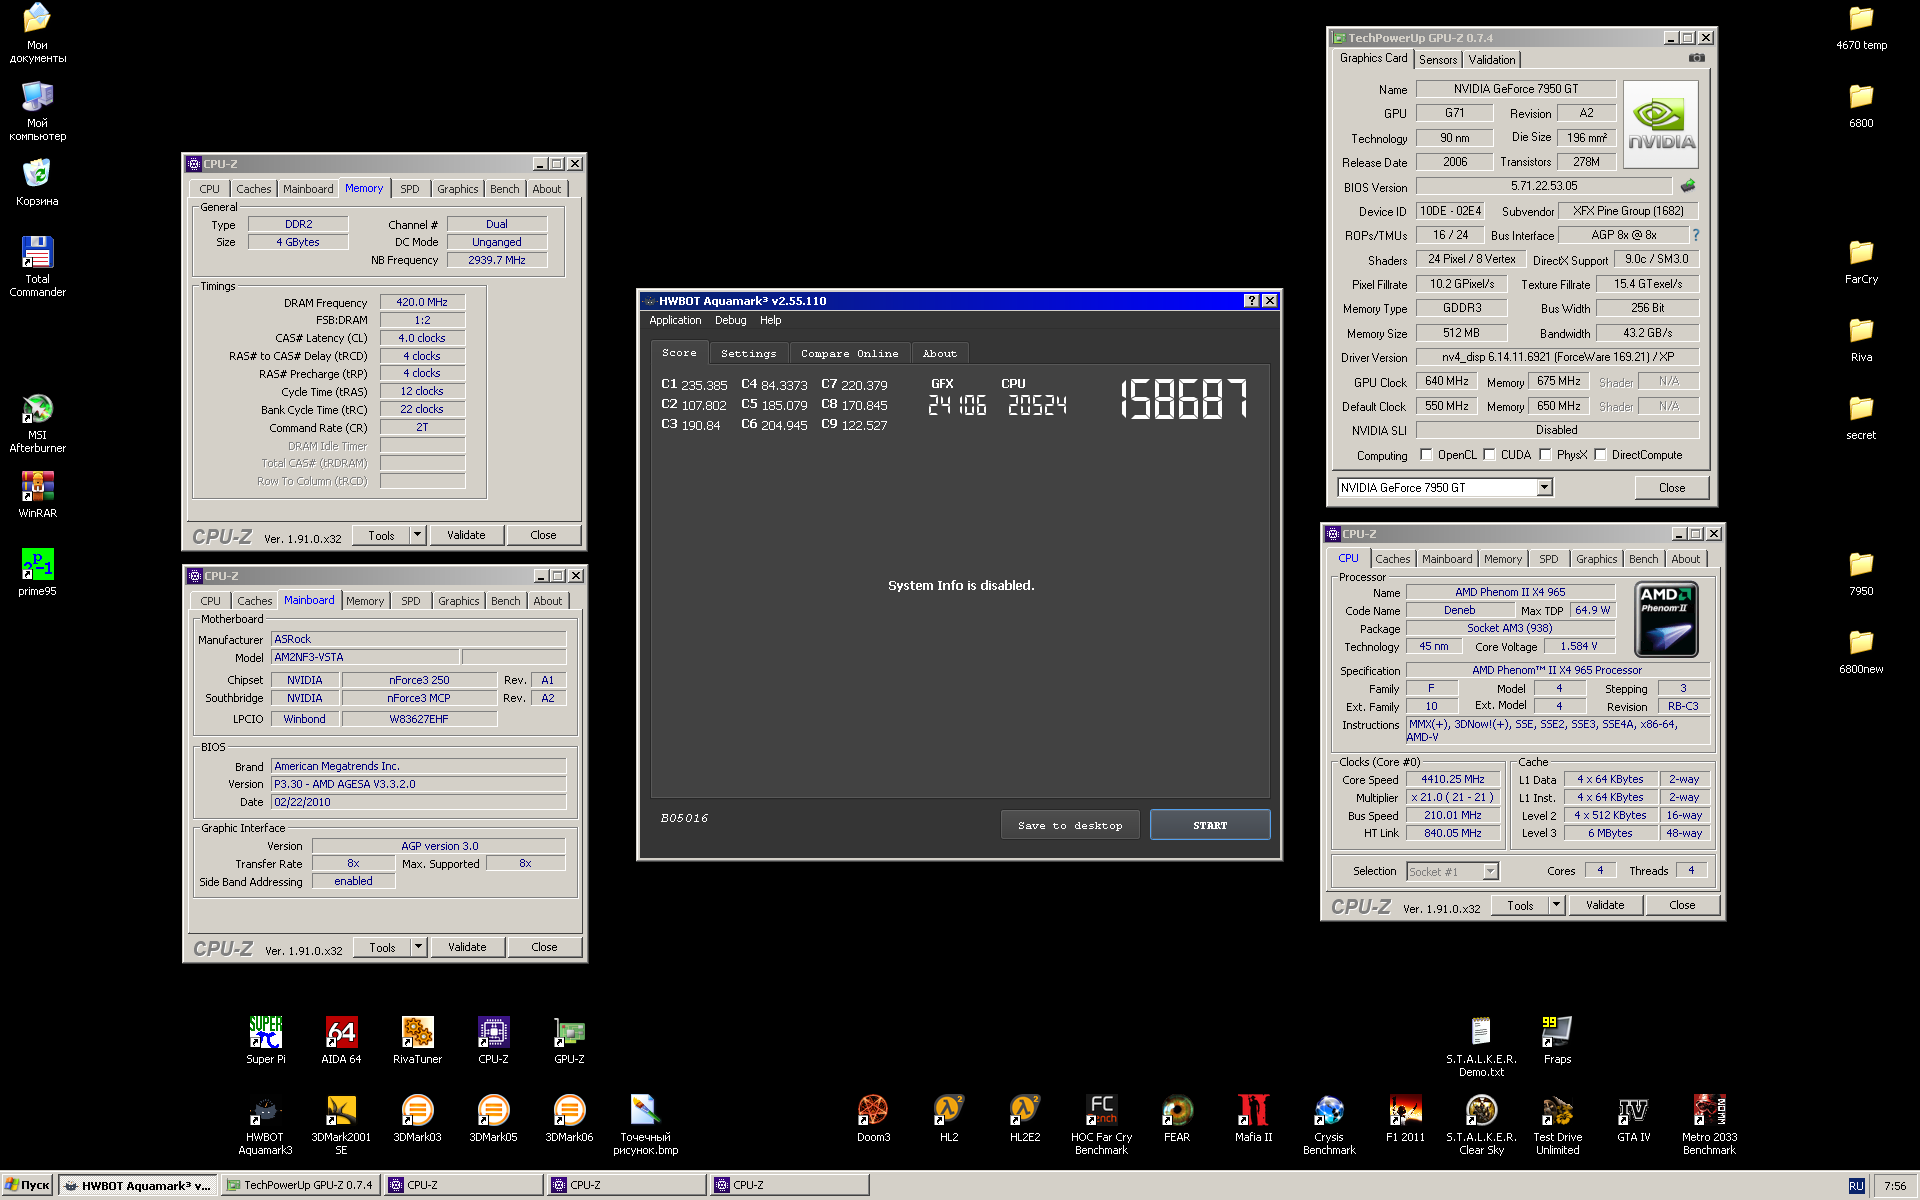Toggle the CUDA checkbox in GPU-Z
Screen dimensions: 1920x1200
click(x=1490, y=455)
